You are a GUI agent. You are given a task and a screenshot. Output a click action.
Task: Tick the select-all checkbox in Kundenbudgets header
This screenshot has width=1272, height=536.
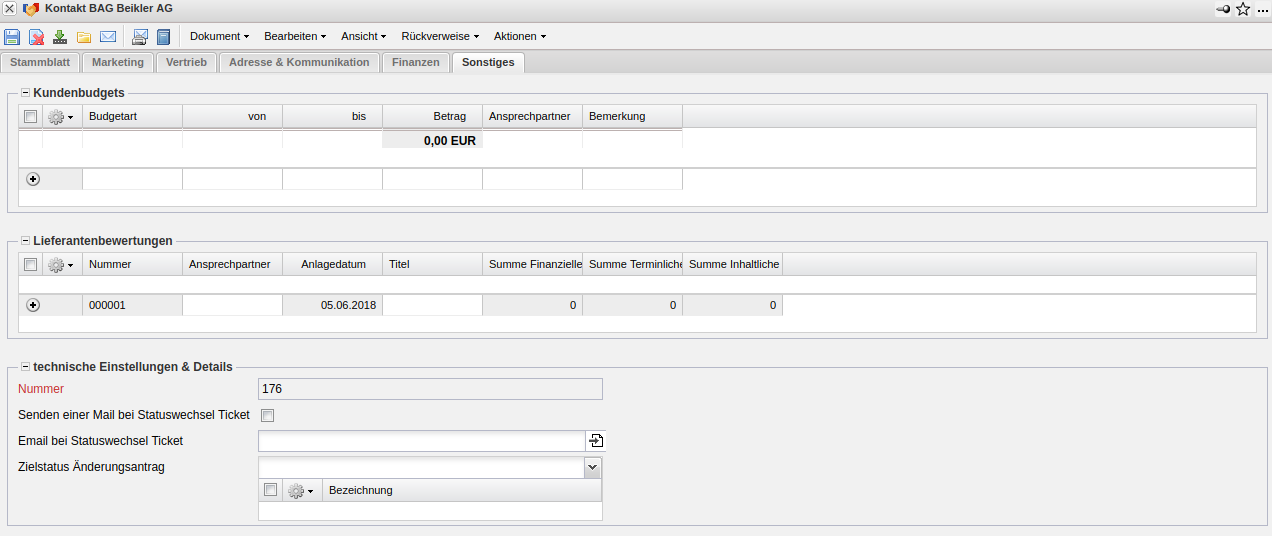(x=31, y=117)
